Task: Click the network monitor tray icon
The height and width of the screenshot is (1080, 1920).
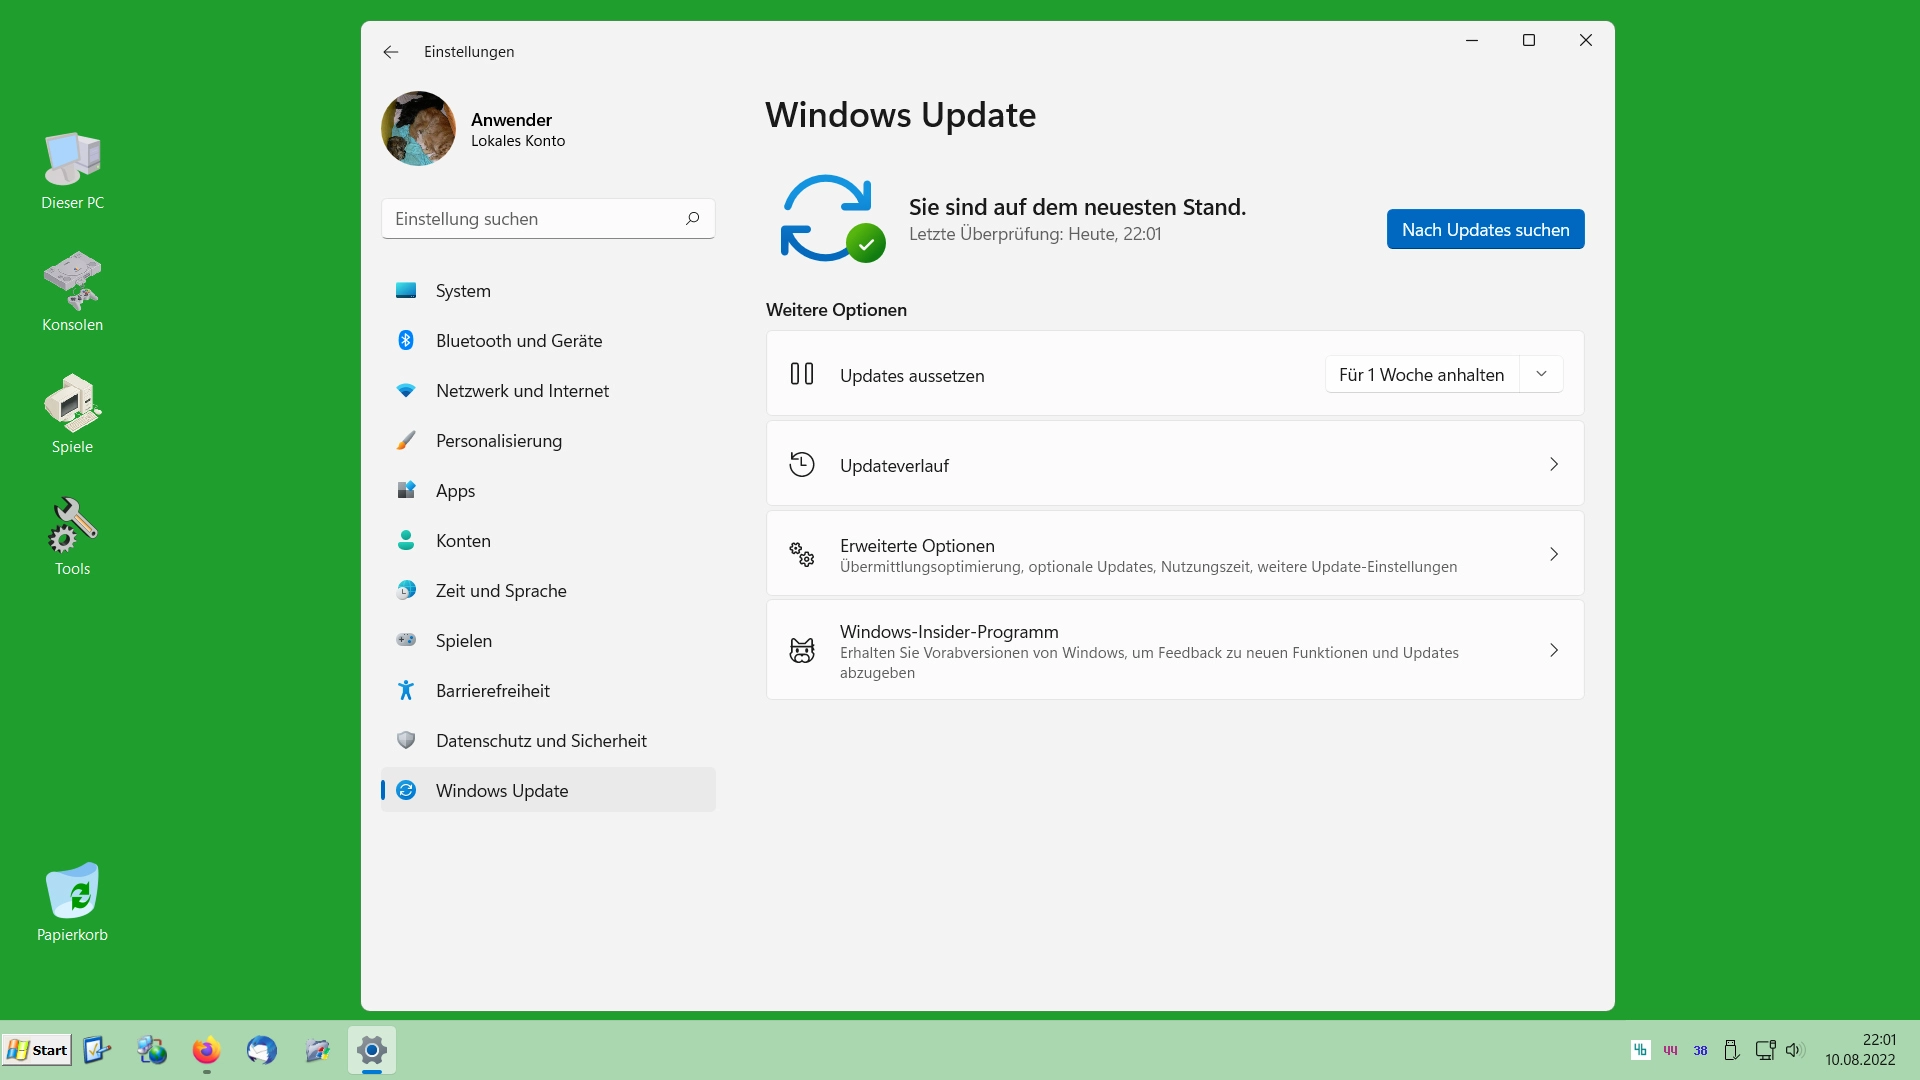Action: coord(1765,1050)
